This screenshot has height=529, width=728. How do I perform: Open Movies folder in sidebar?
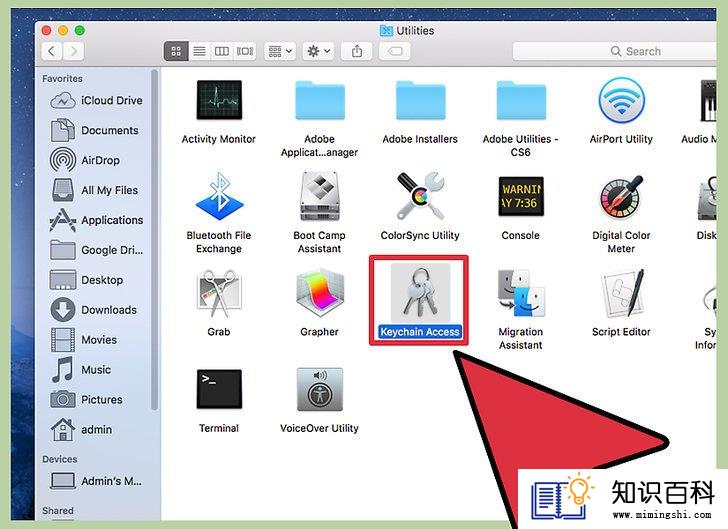click(84, 340)
